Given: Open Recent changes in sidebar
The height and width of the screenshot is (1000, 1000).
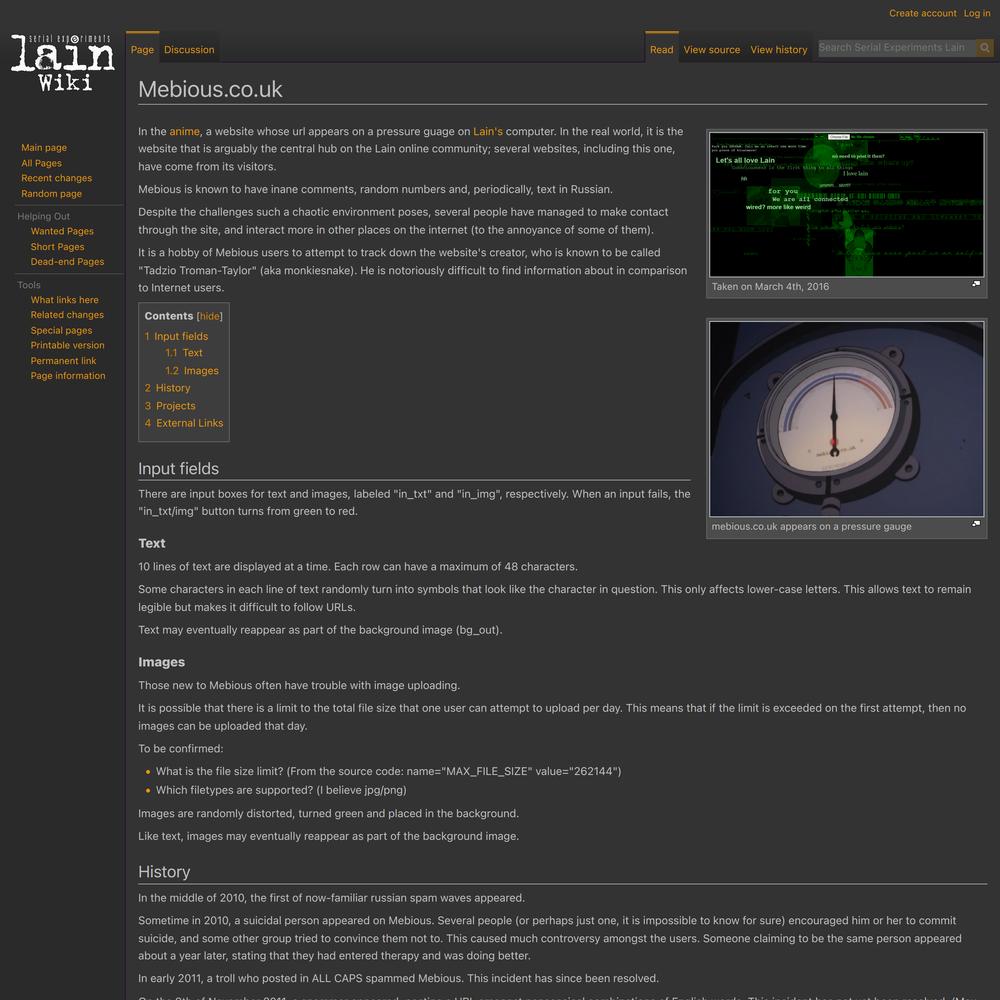Looking at the screenshot, I should coord(56,178).
